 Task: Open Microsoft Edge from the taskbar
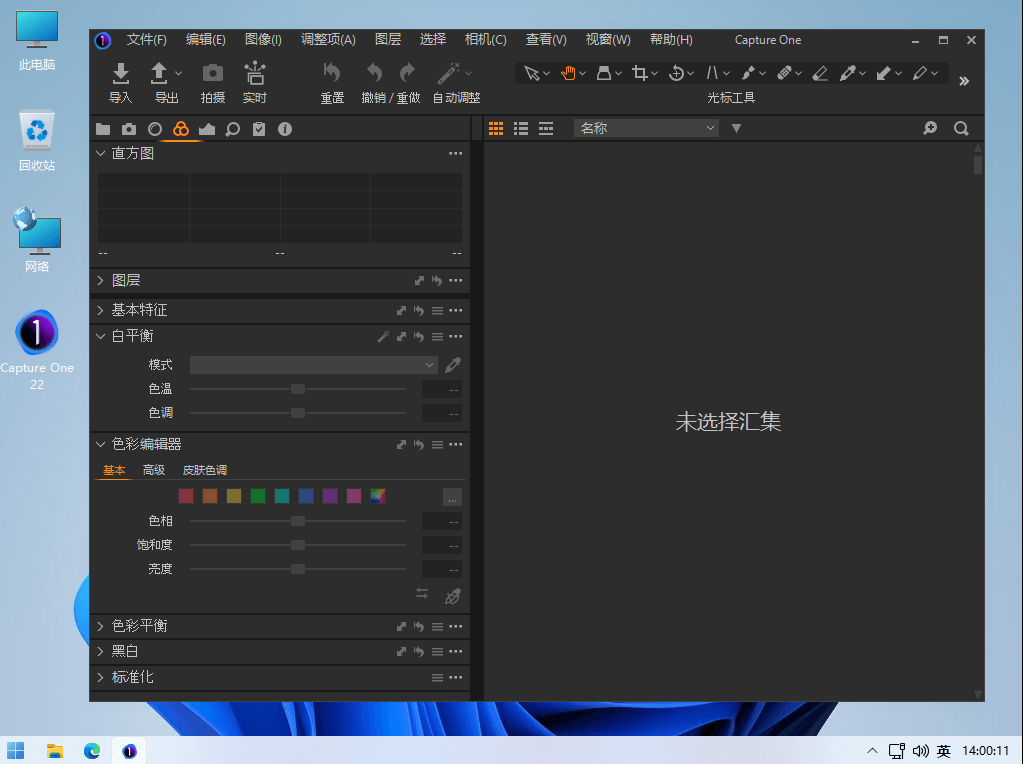coord(92,750)
